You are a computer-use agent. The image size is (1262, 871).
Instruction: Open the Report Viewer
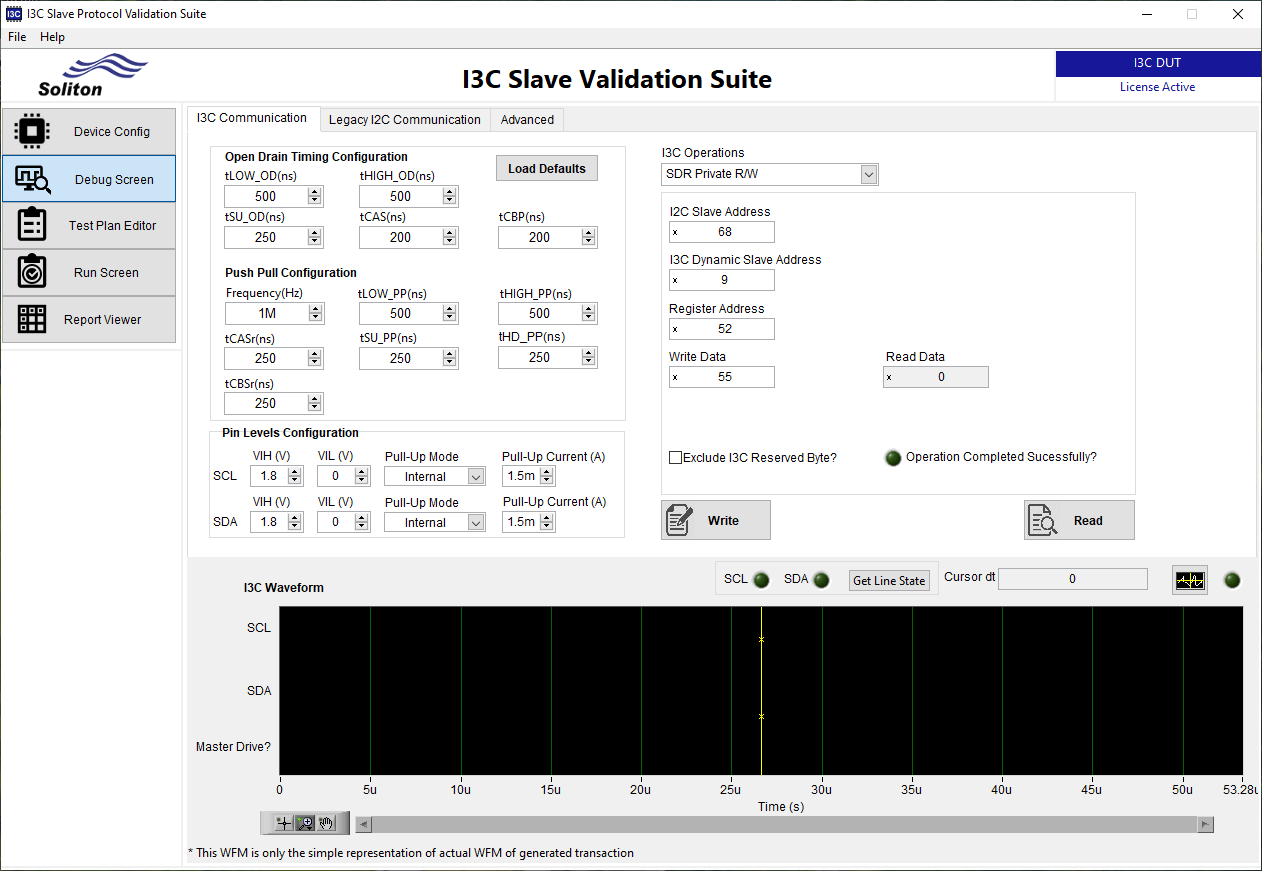coord(88,319)
